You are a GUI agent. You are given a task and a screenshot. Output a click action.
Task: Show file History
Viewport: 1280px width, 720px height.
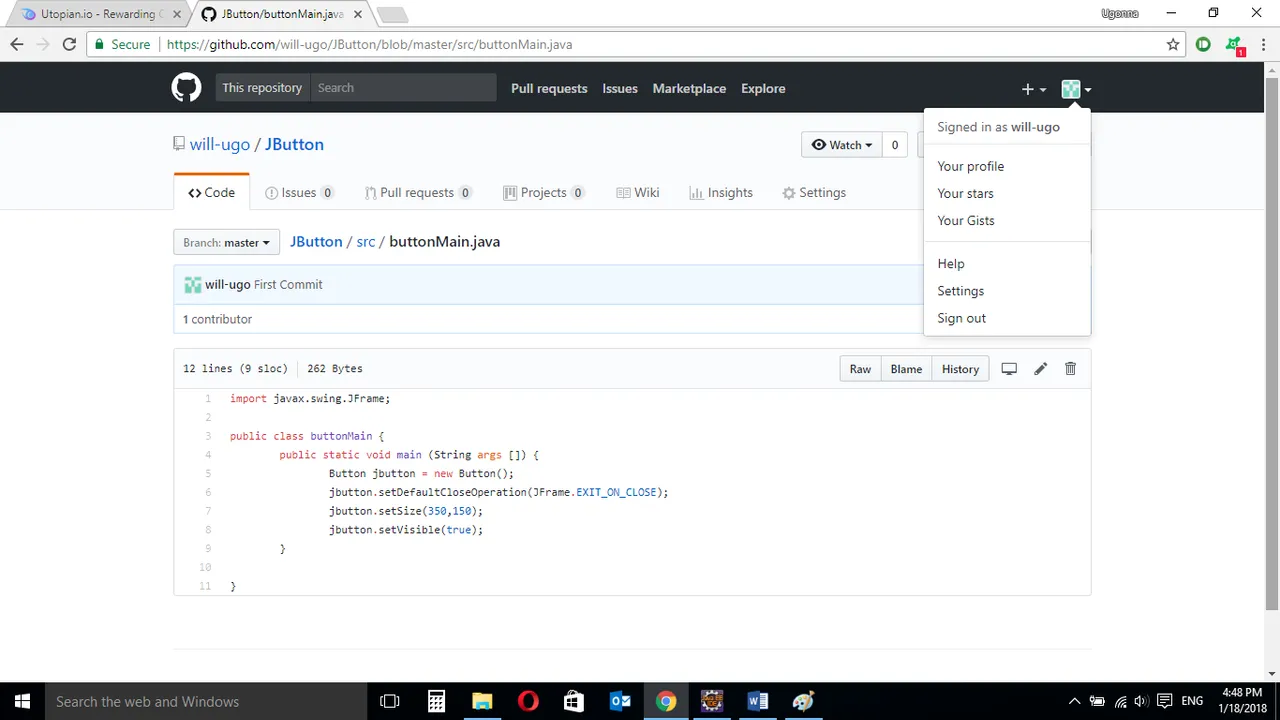click(960, 369)
